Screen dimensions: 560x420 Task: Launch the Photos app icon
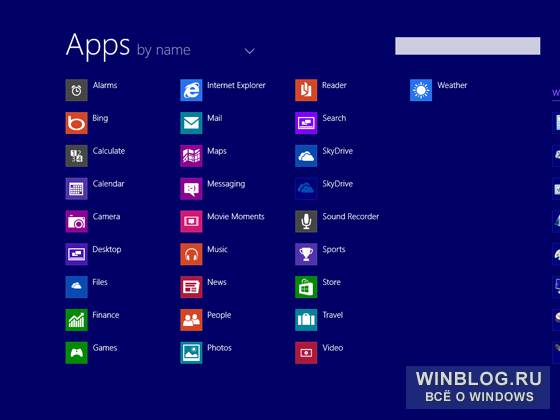191,352
